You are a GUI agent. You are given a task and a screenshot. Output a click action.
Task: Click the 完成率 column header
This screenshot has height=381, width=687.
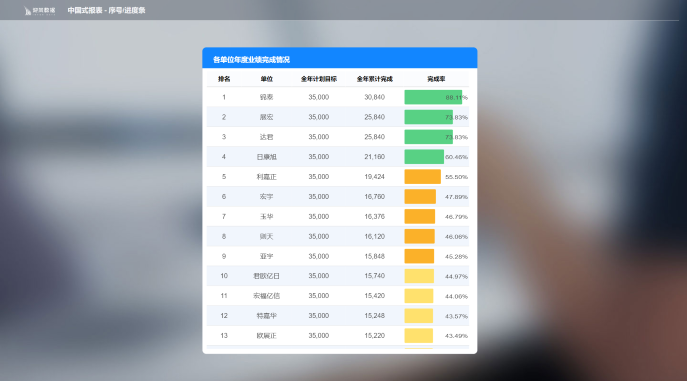click(436, 79)
